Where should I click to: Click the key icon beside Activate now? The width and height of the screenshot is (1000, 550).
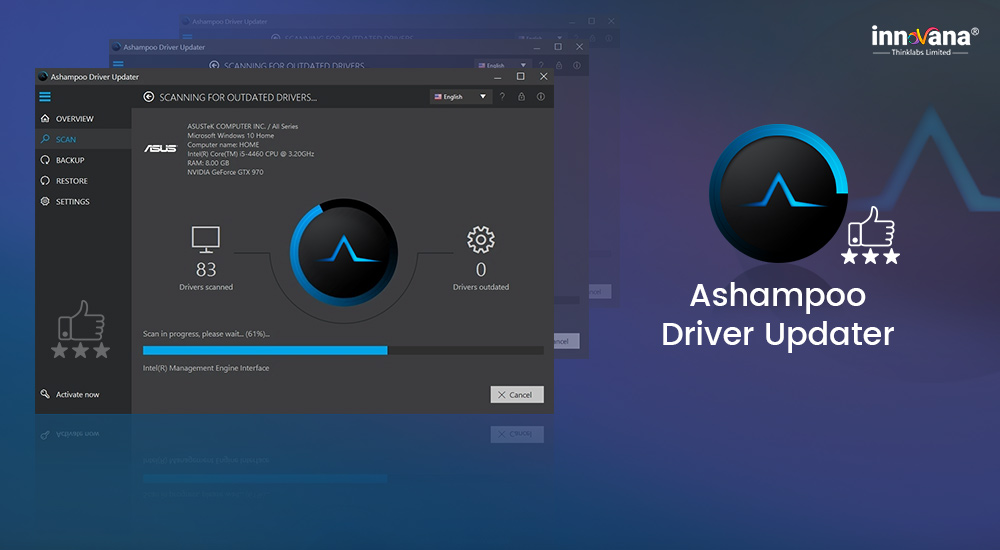coord(45,394)
